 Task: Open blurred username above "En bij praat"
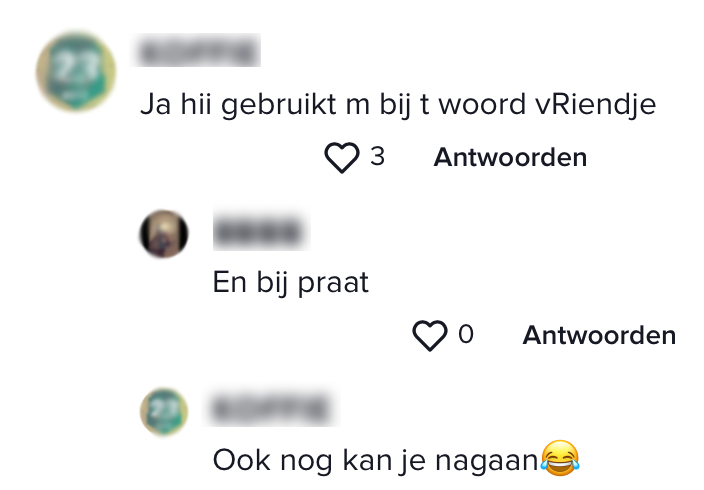click(x=260, y=231)
